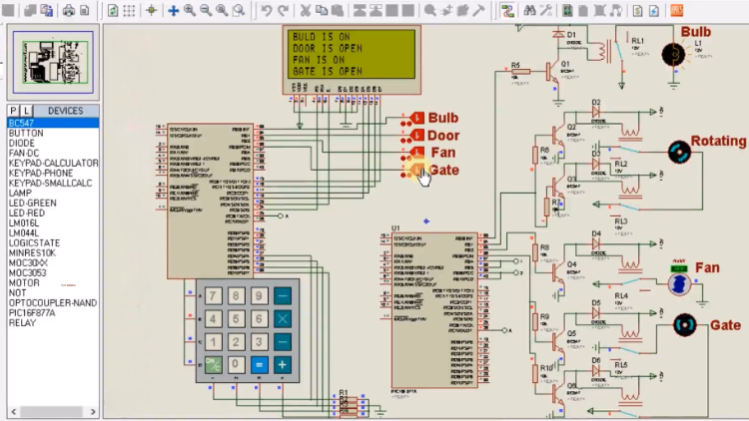This screenshot has width=749, height=421.
Task: Click the blue pan/center cross icon
Action: point(173,10)
